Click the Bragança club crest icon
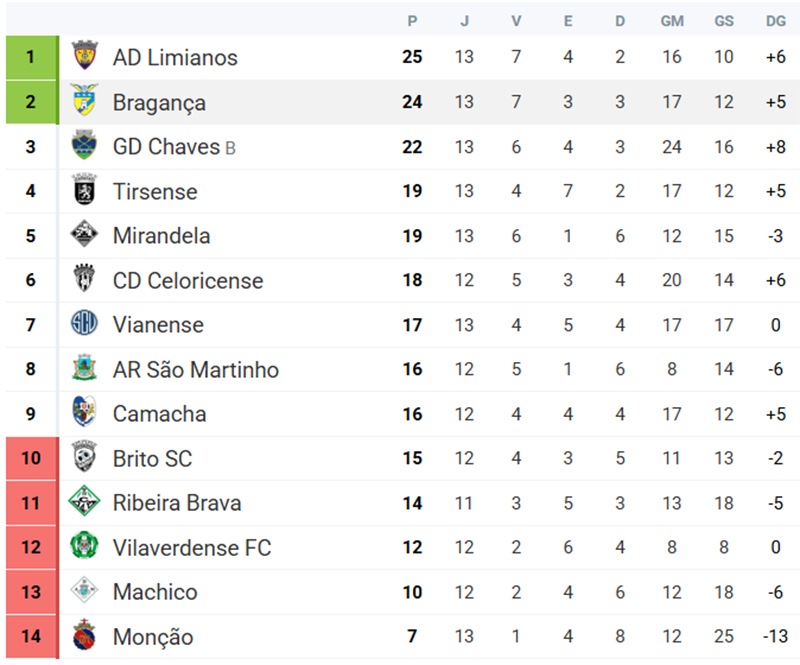This screenshot has width=800, height=665. point(85,102)
